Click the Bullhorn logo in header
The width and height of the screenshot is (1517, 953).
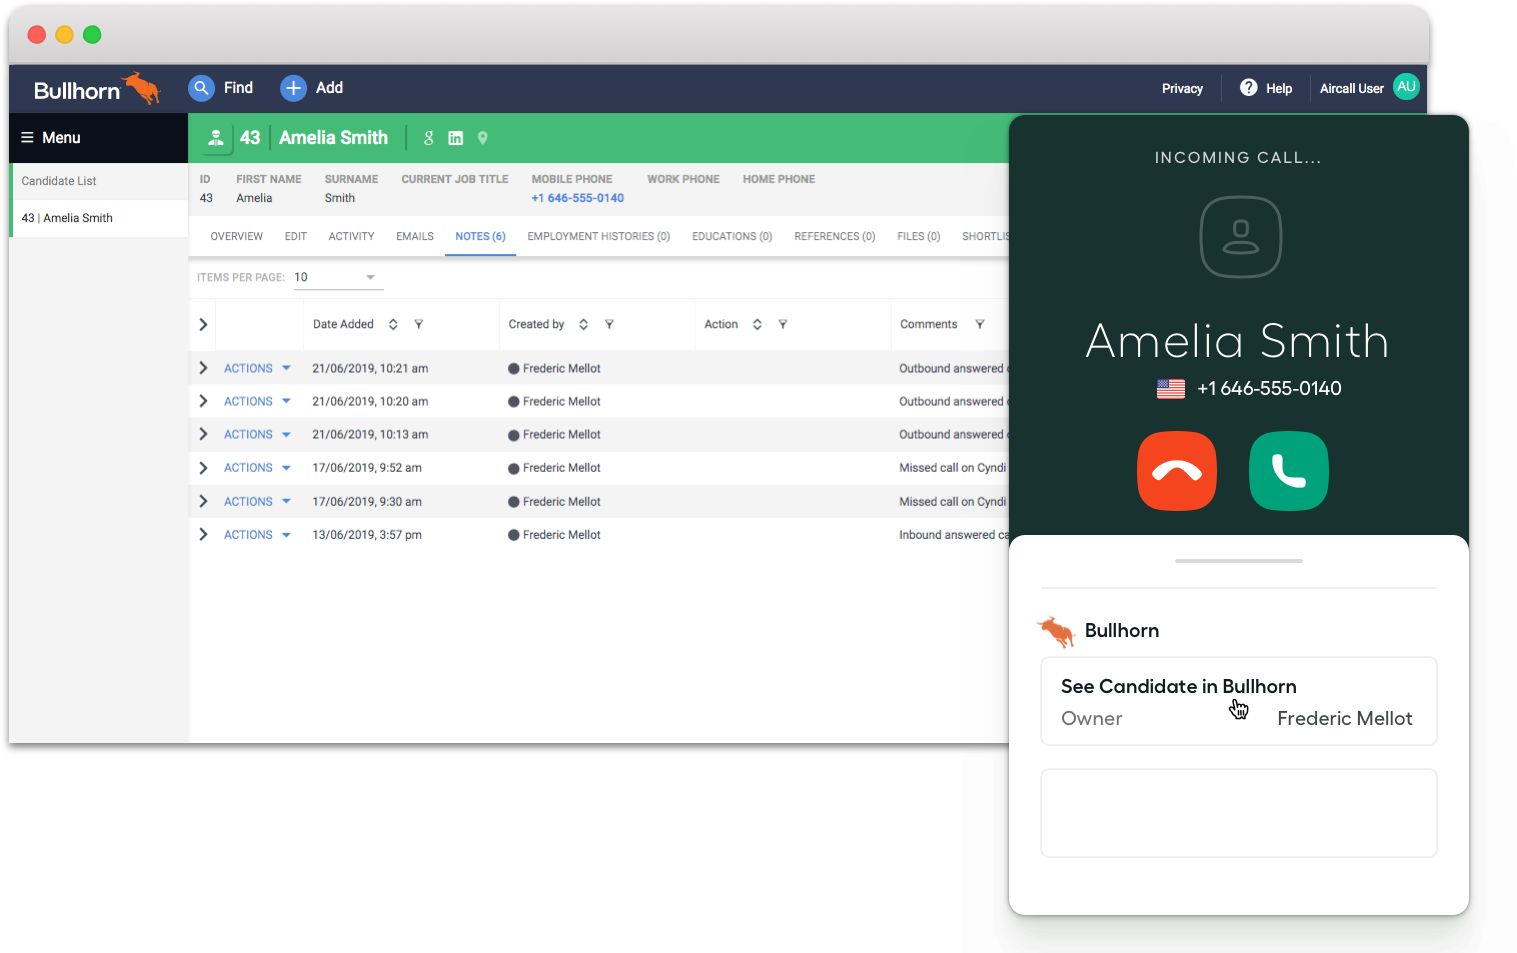[96, 89]
